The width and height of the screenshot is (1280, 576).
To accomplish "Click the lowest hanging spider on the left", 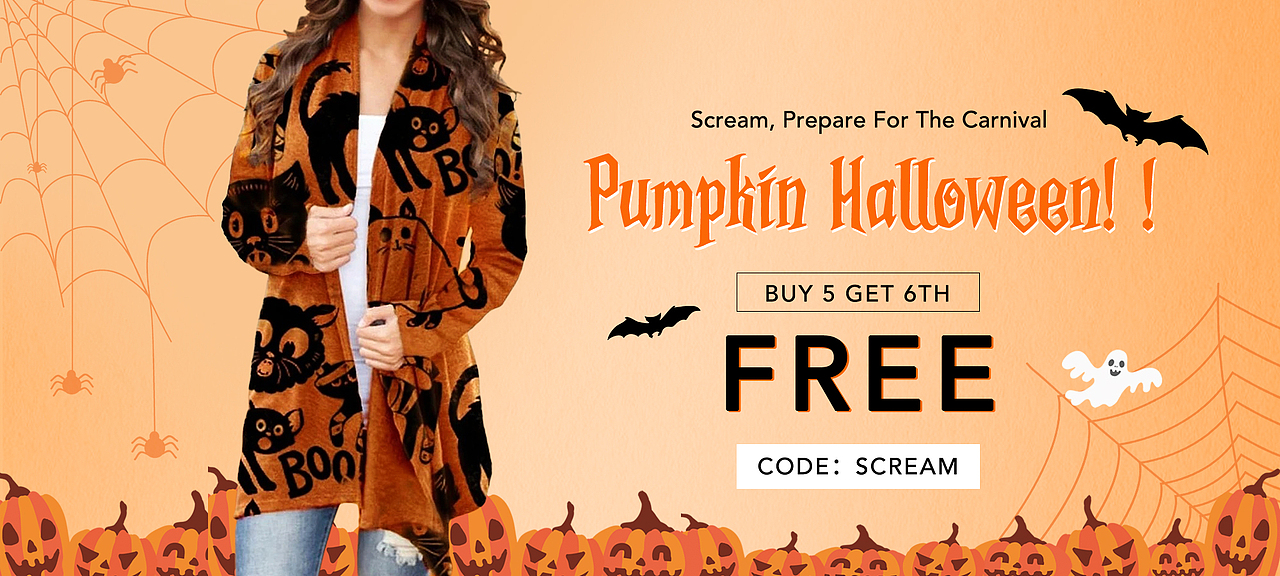I will 154,444.
